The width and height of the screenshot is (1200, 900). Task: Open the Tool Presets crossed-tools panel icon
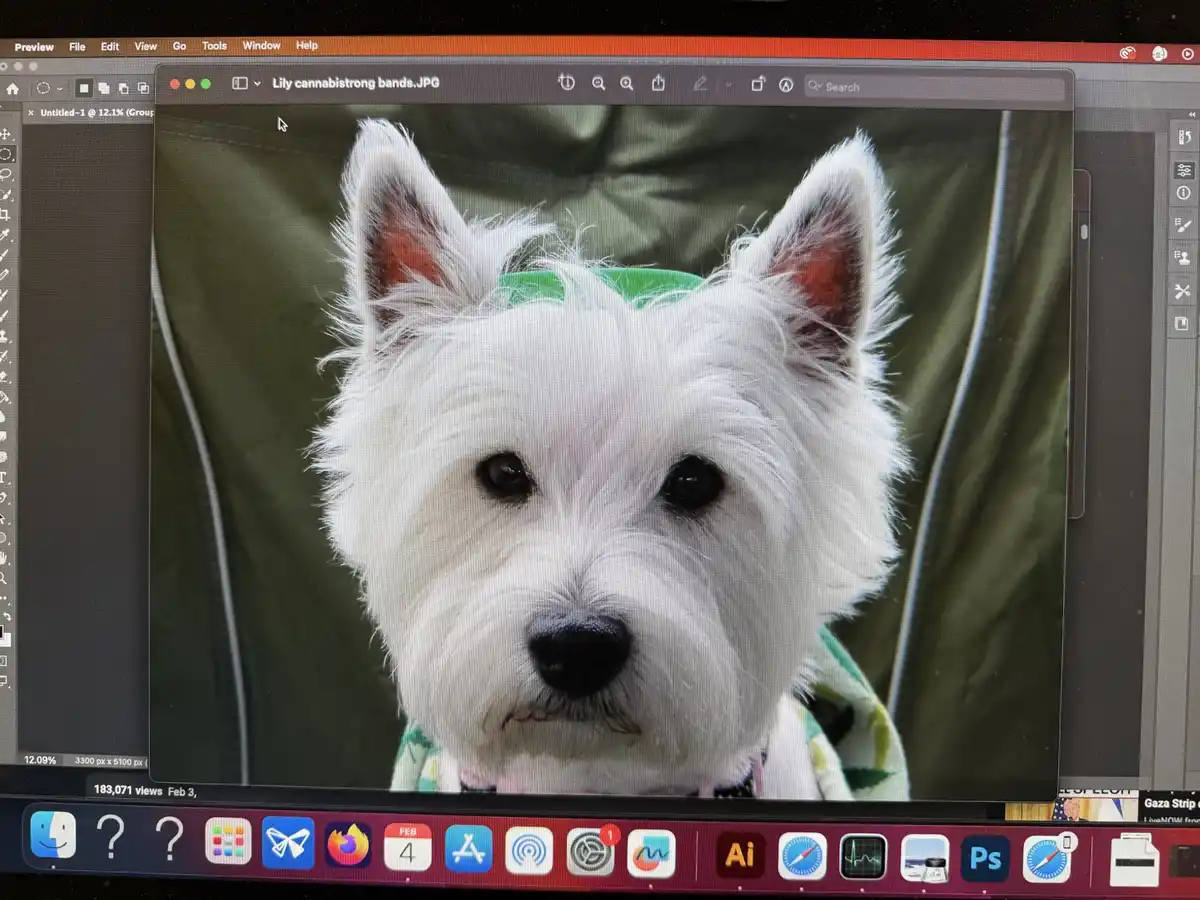tap(1182, 290)
